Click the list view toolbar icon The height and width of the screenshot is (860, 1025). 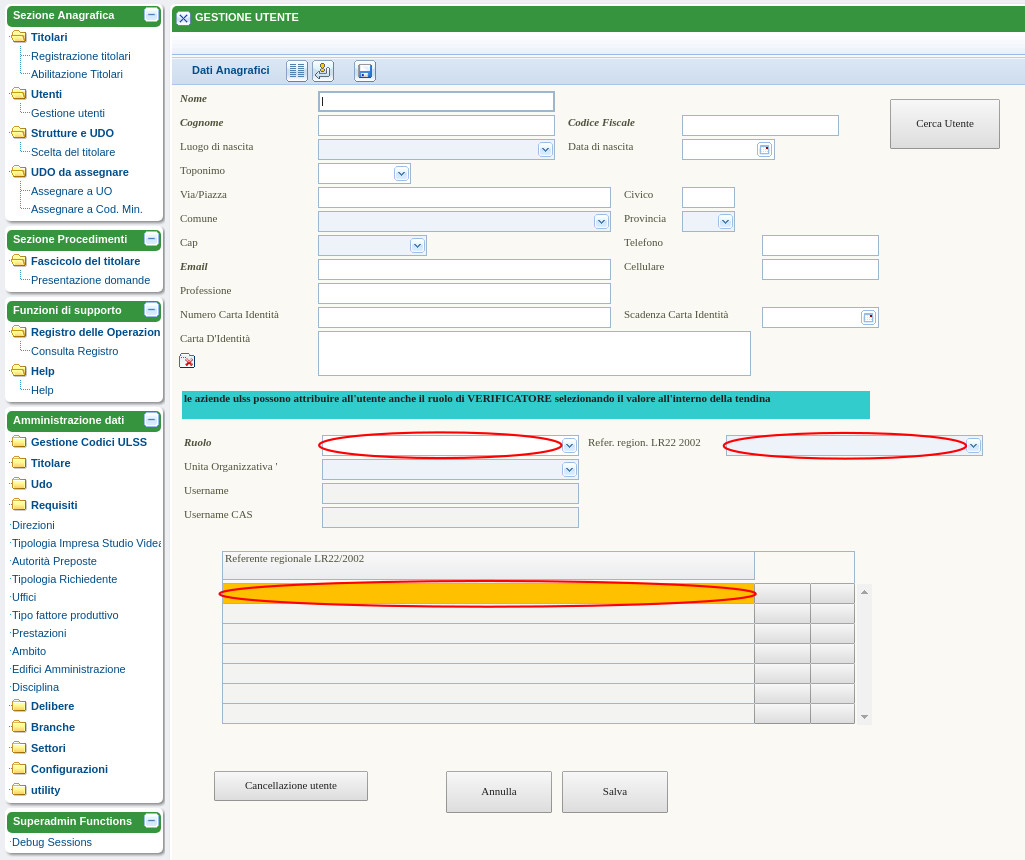(297, 71)
